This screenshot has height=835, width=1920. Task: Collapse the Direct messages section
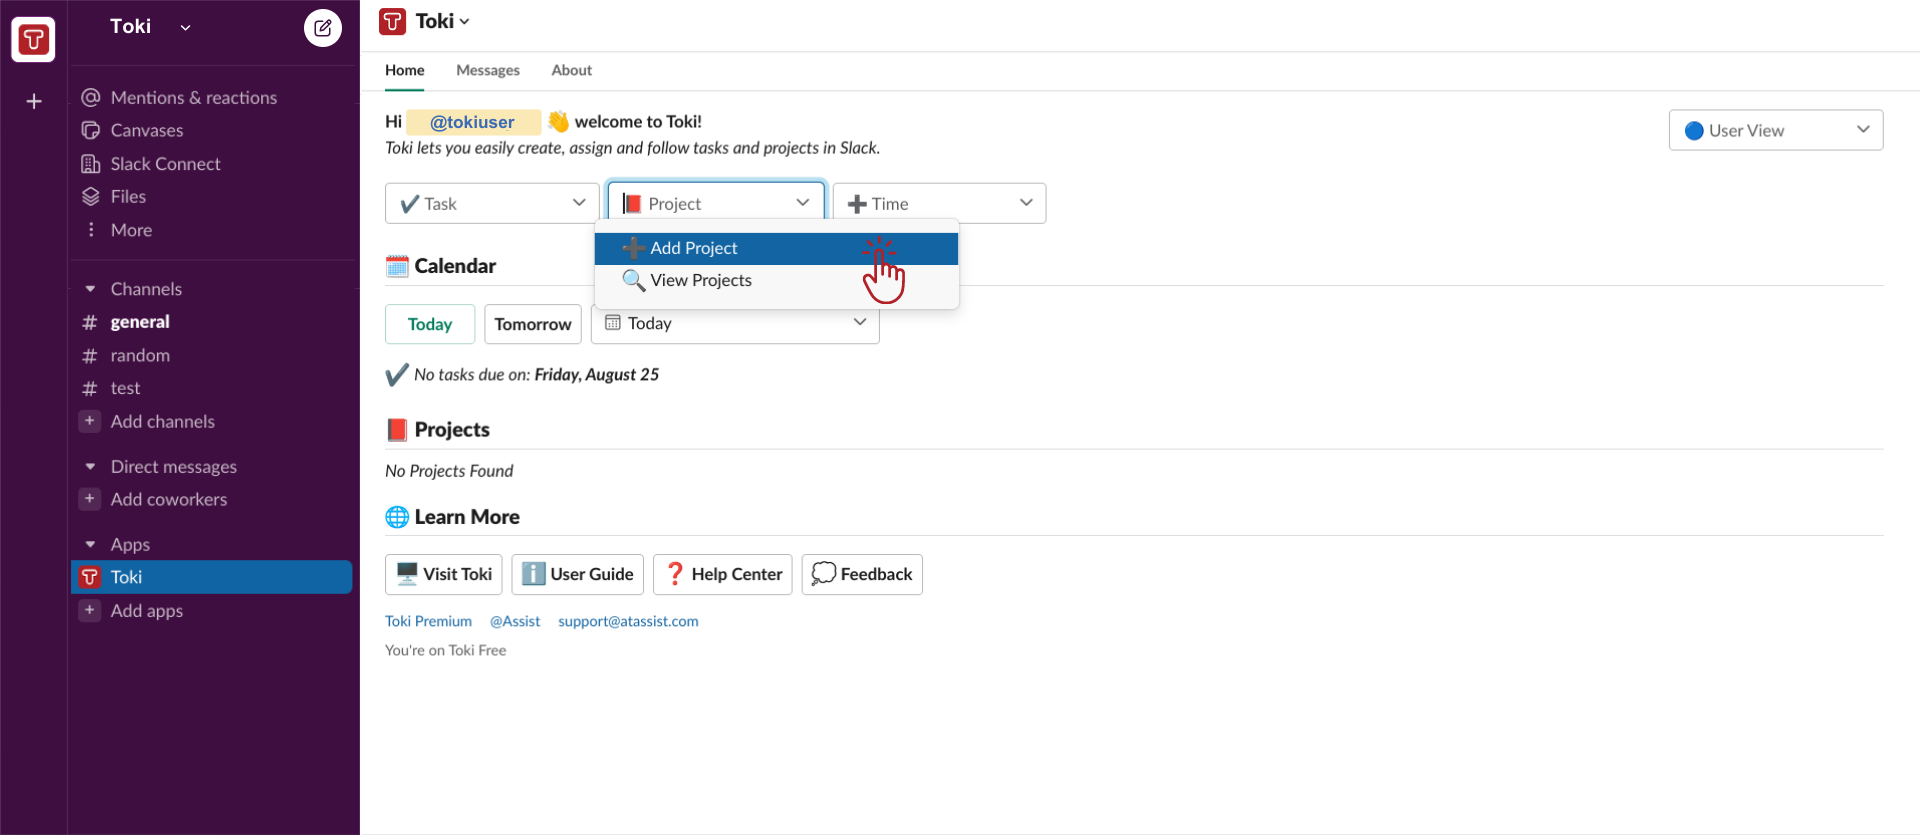(x=90, y=467)
